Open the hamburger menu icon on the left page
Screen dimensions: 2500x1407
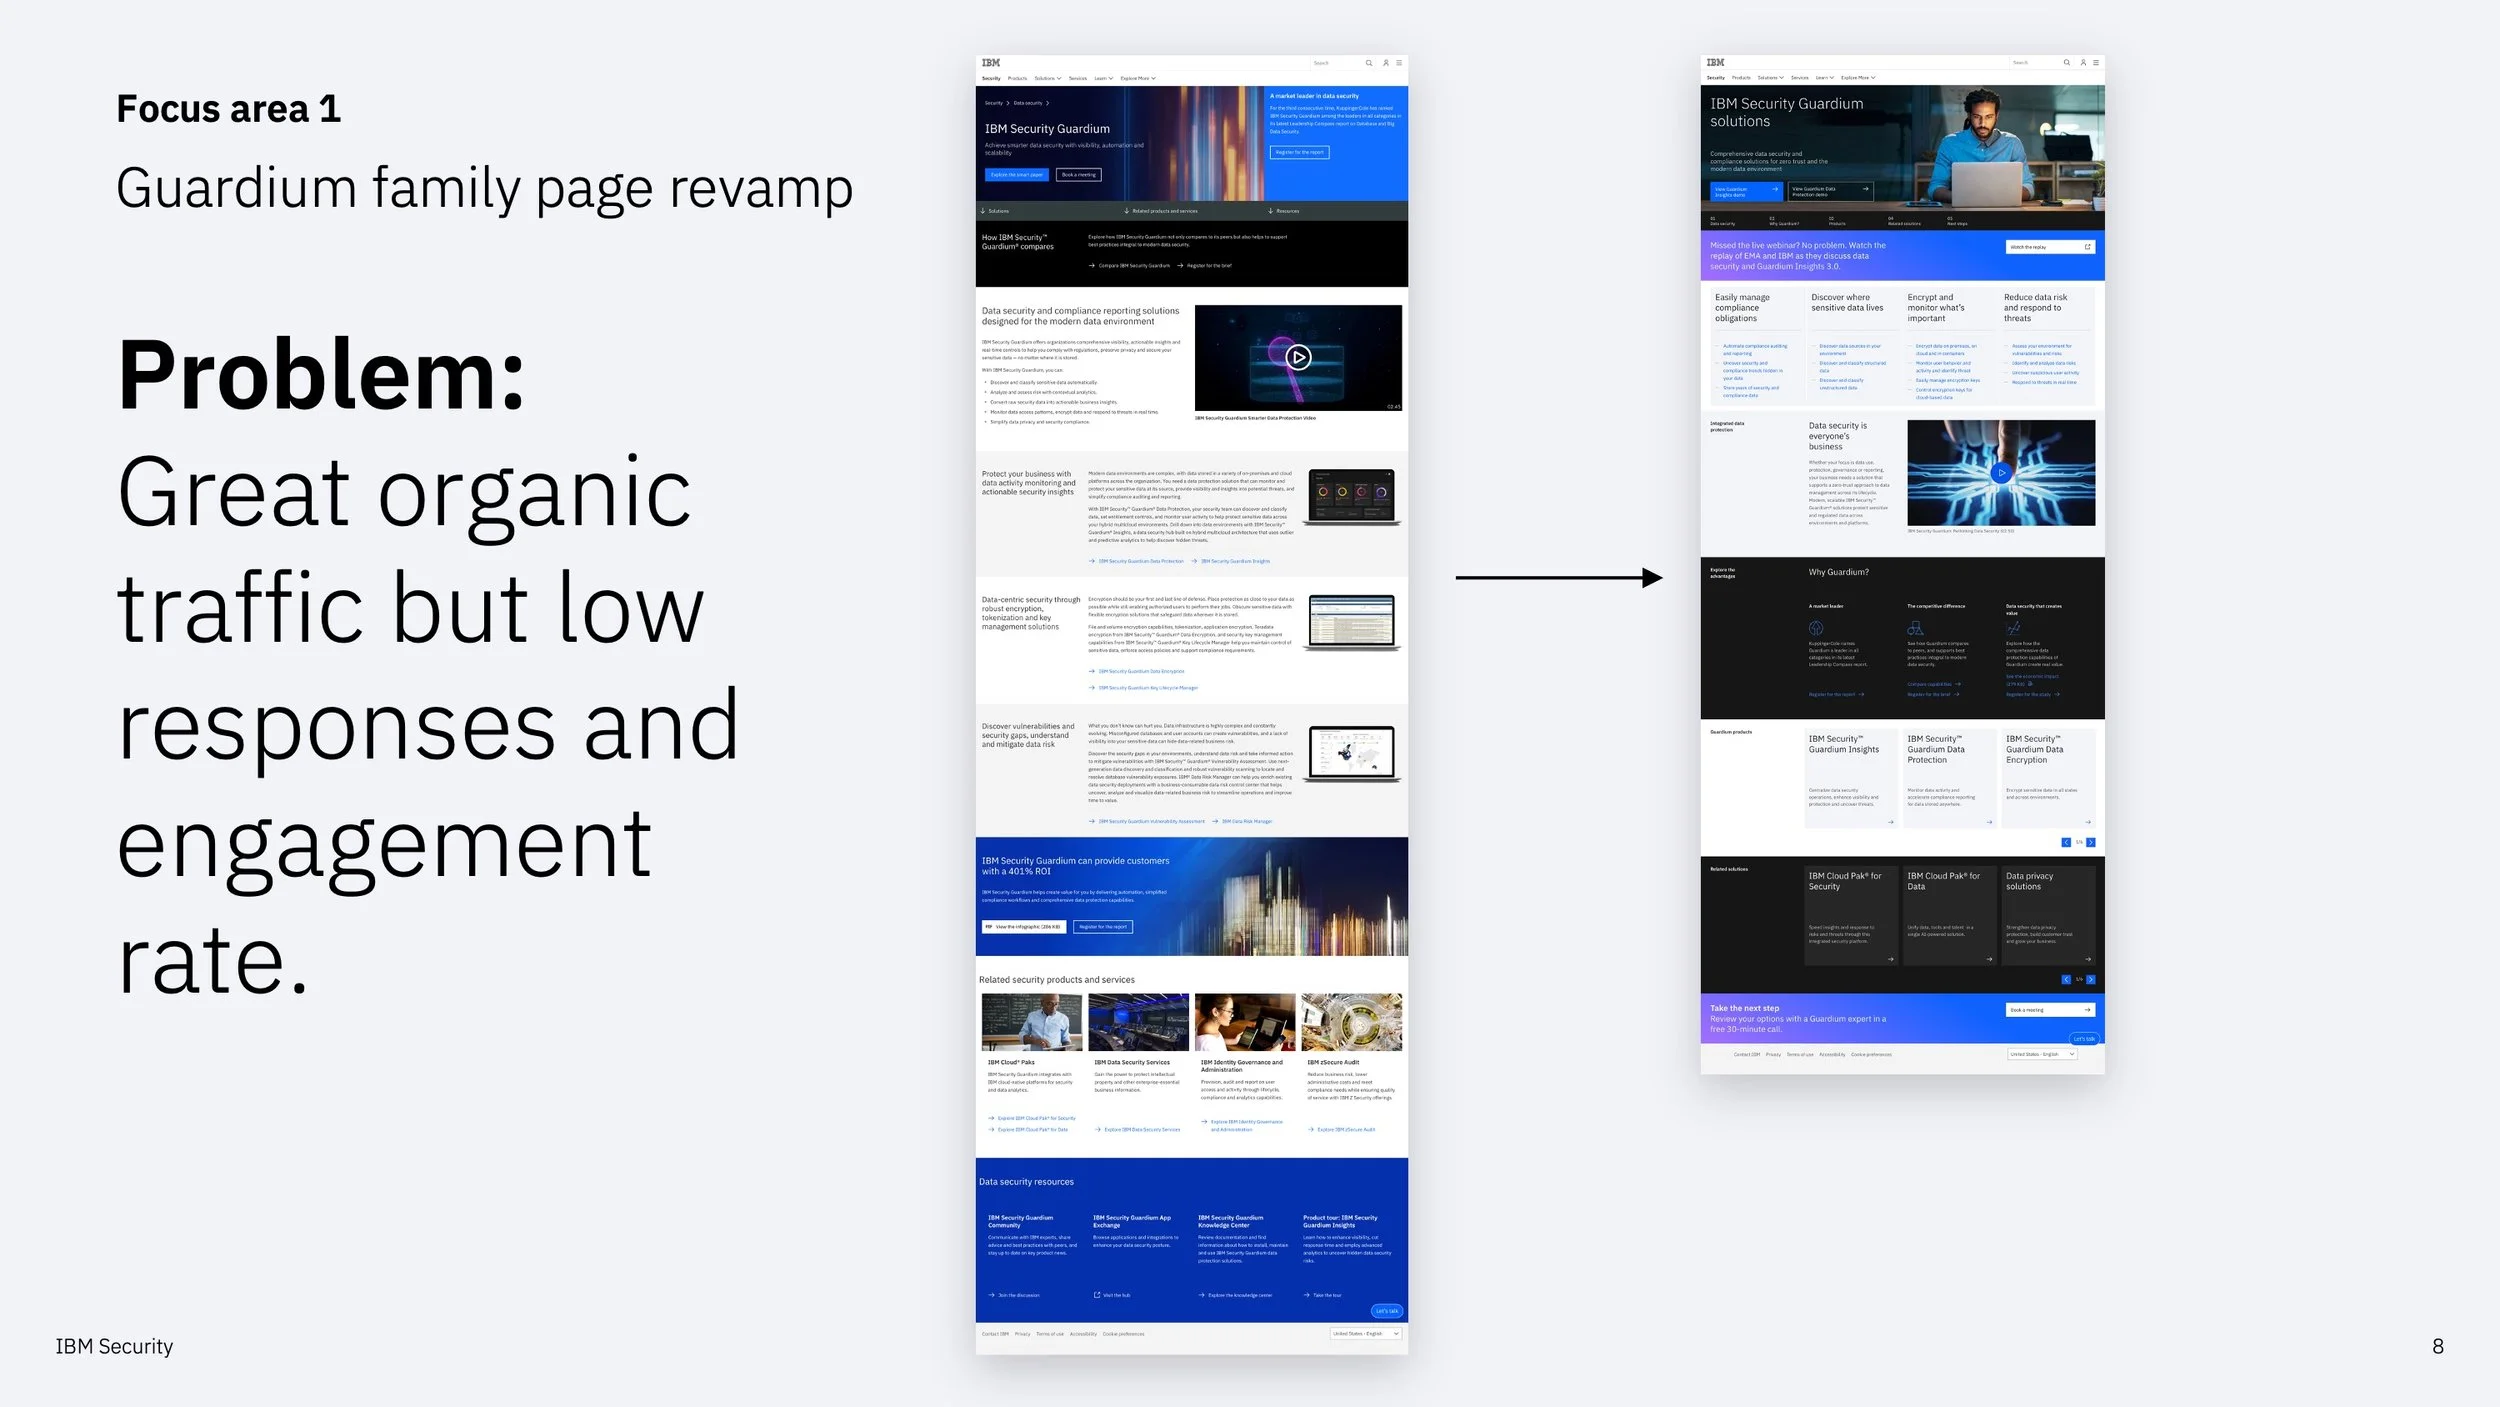[x=1399, y=63]
